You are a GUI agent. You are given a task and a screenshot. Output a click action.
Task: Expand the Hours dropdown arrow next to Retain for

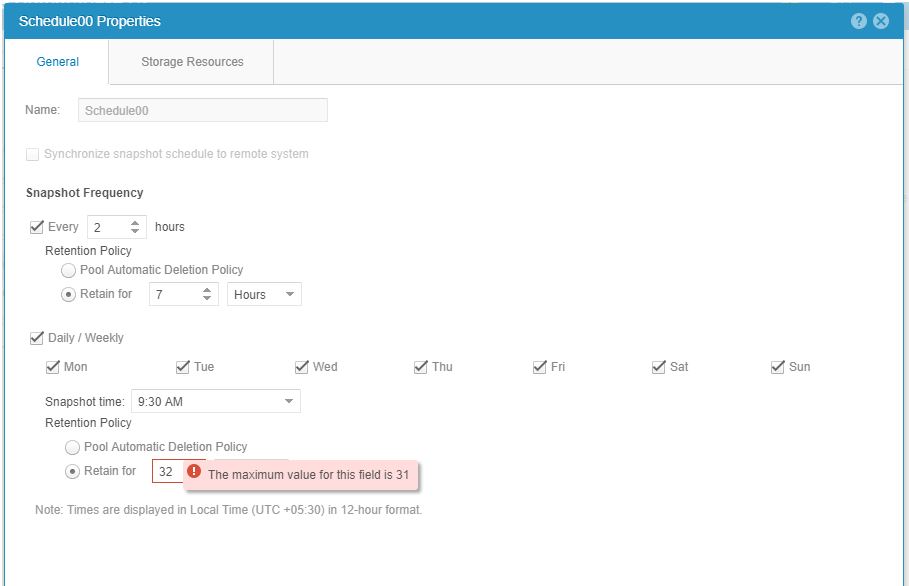point(290,294)
